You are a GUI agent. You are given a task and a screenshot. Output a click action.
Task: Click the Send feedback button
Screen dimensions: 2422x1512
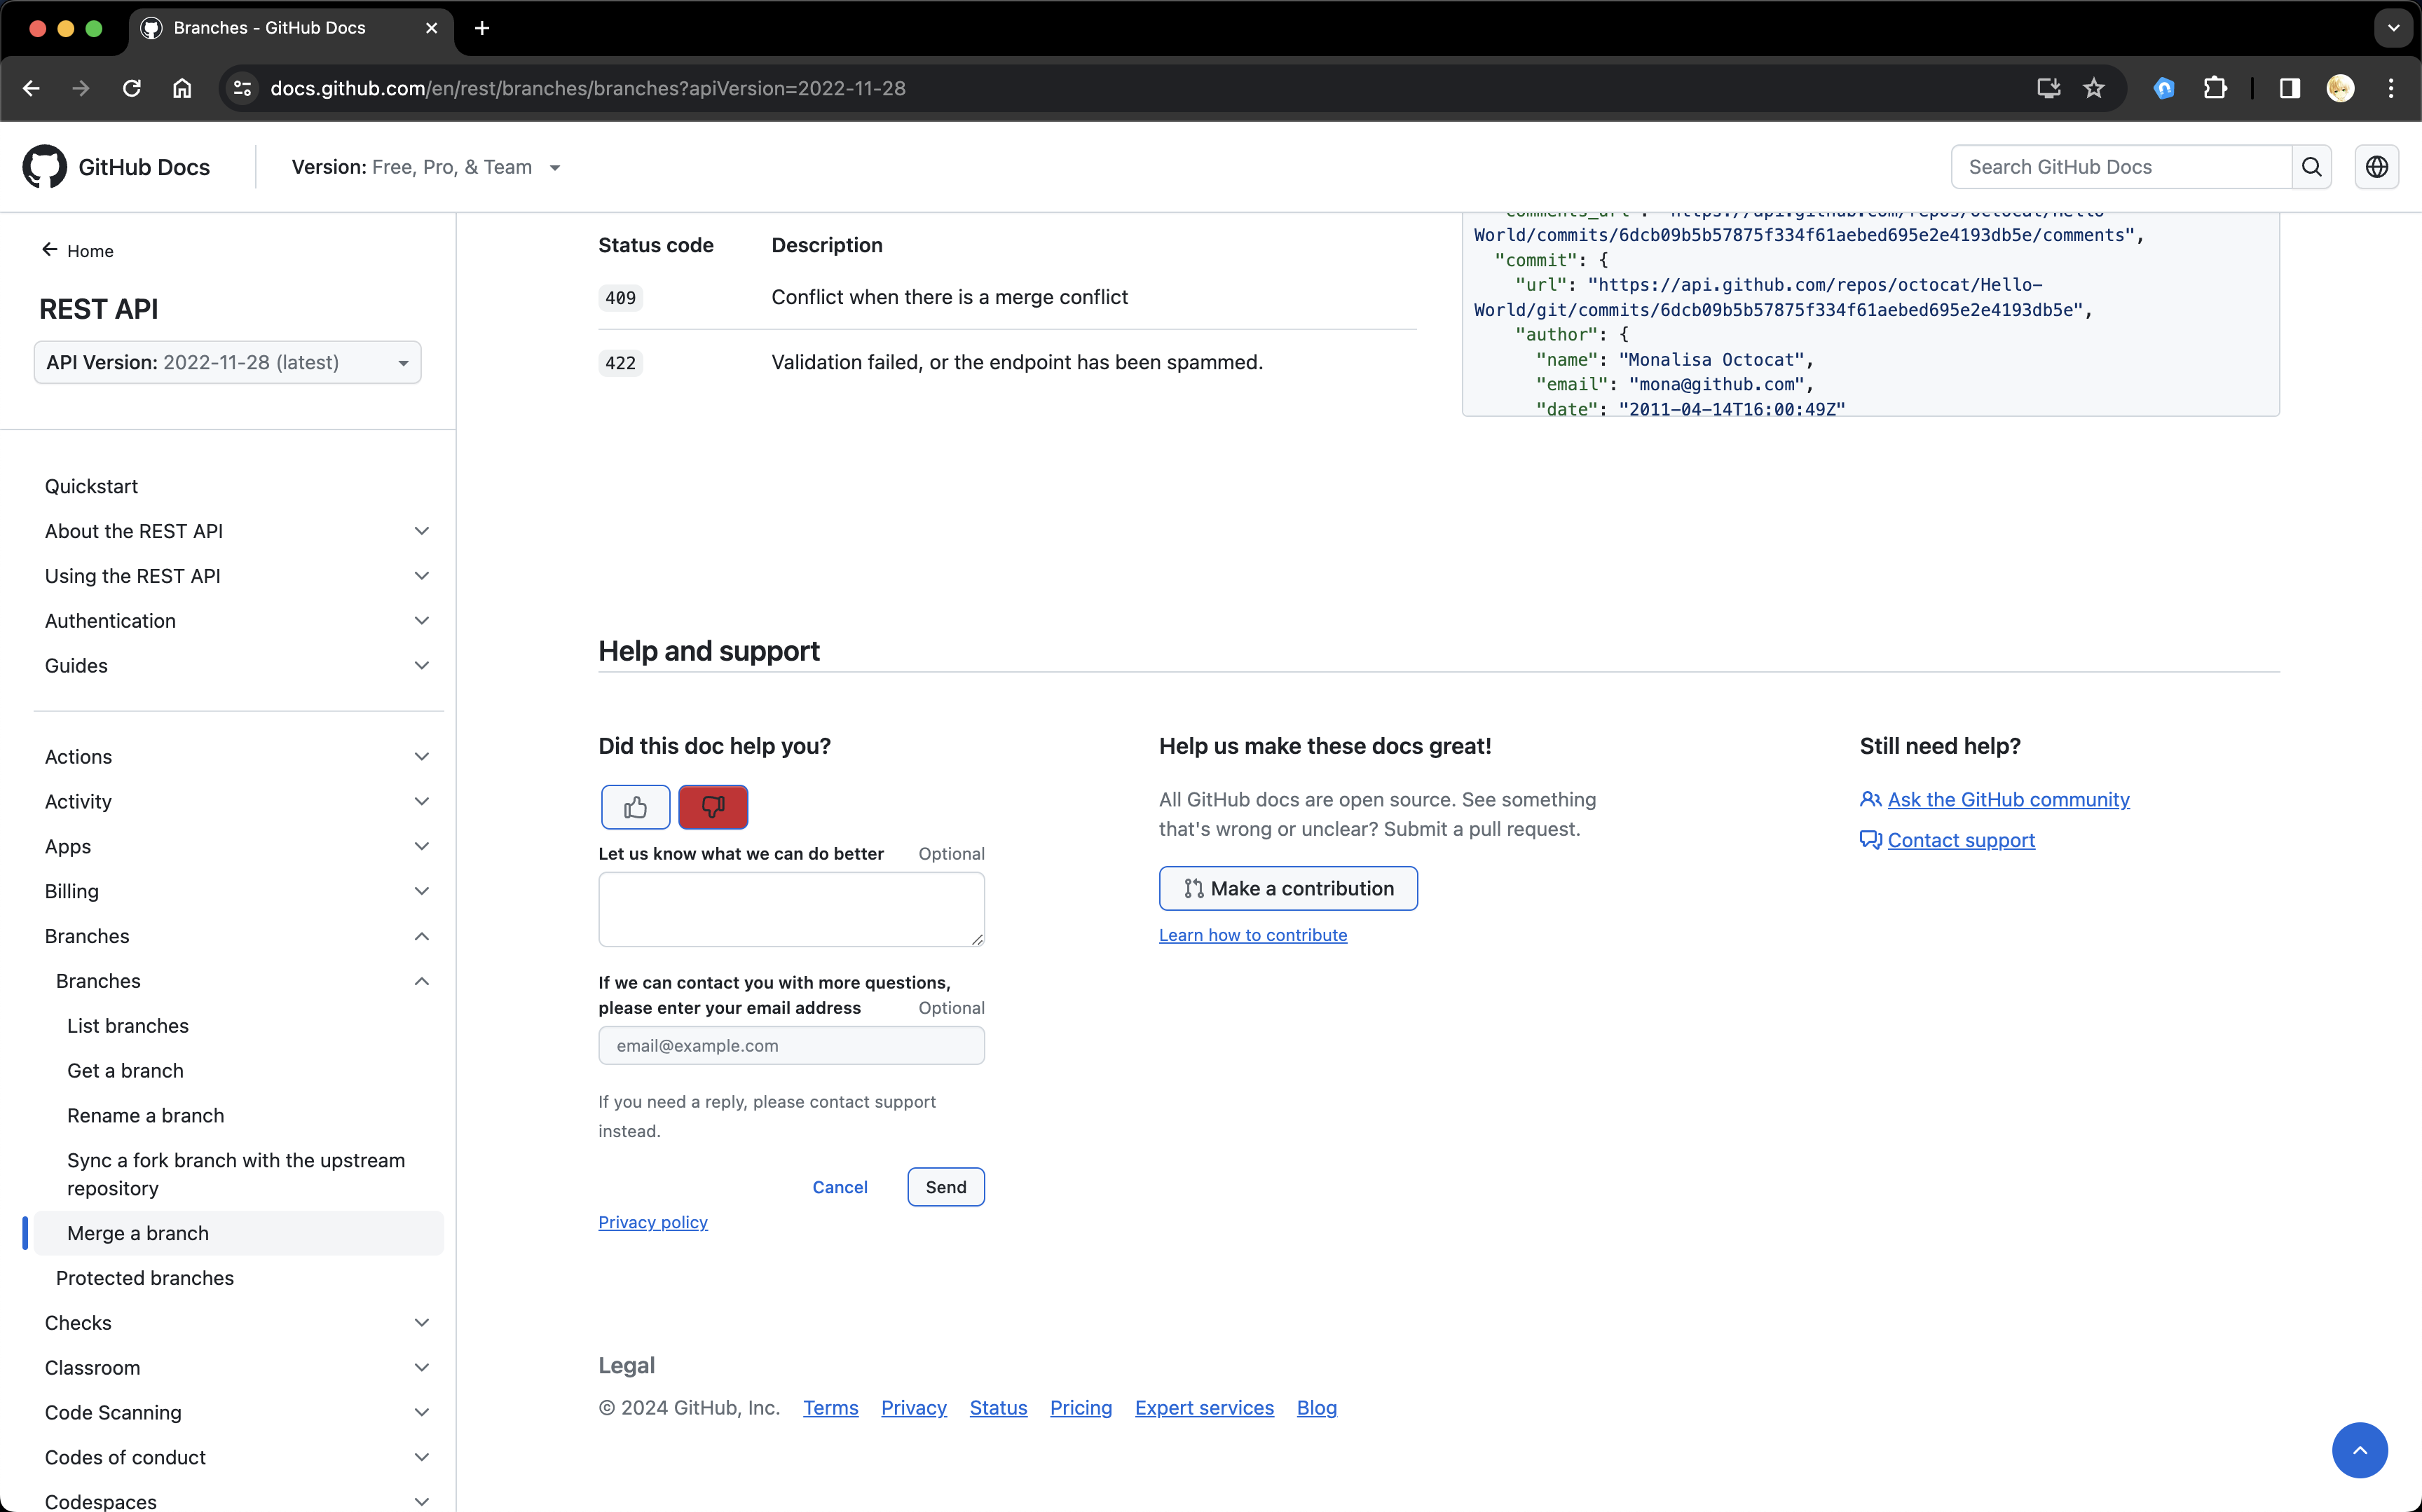coord(946,1187)
